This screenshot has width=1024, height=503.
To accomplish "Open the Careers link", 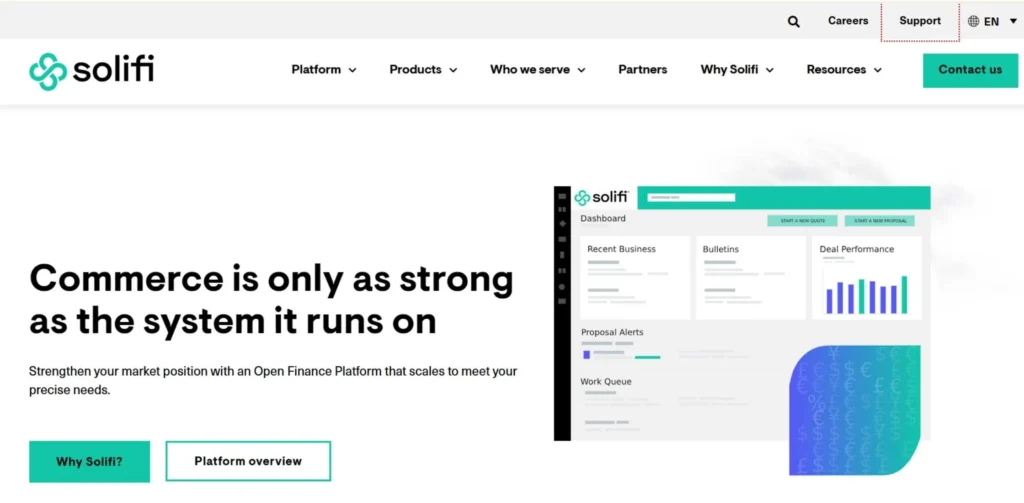I will coord(848,21).
